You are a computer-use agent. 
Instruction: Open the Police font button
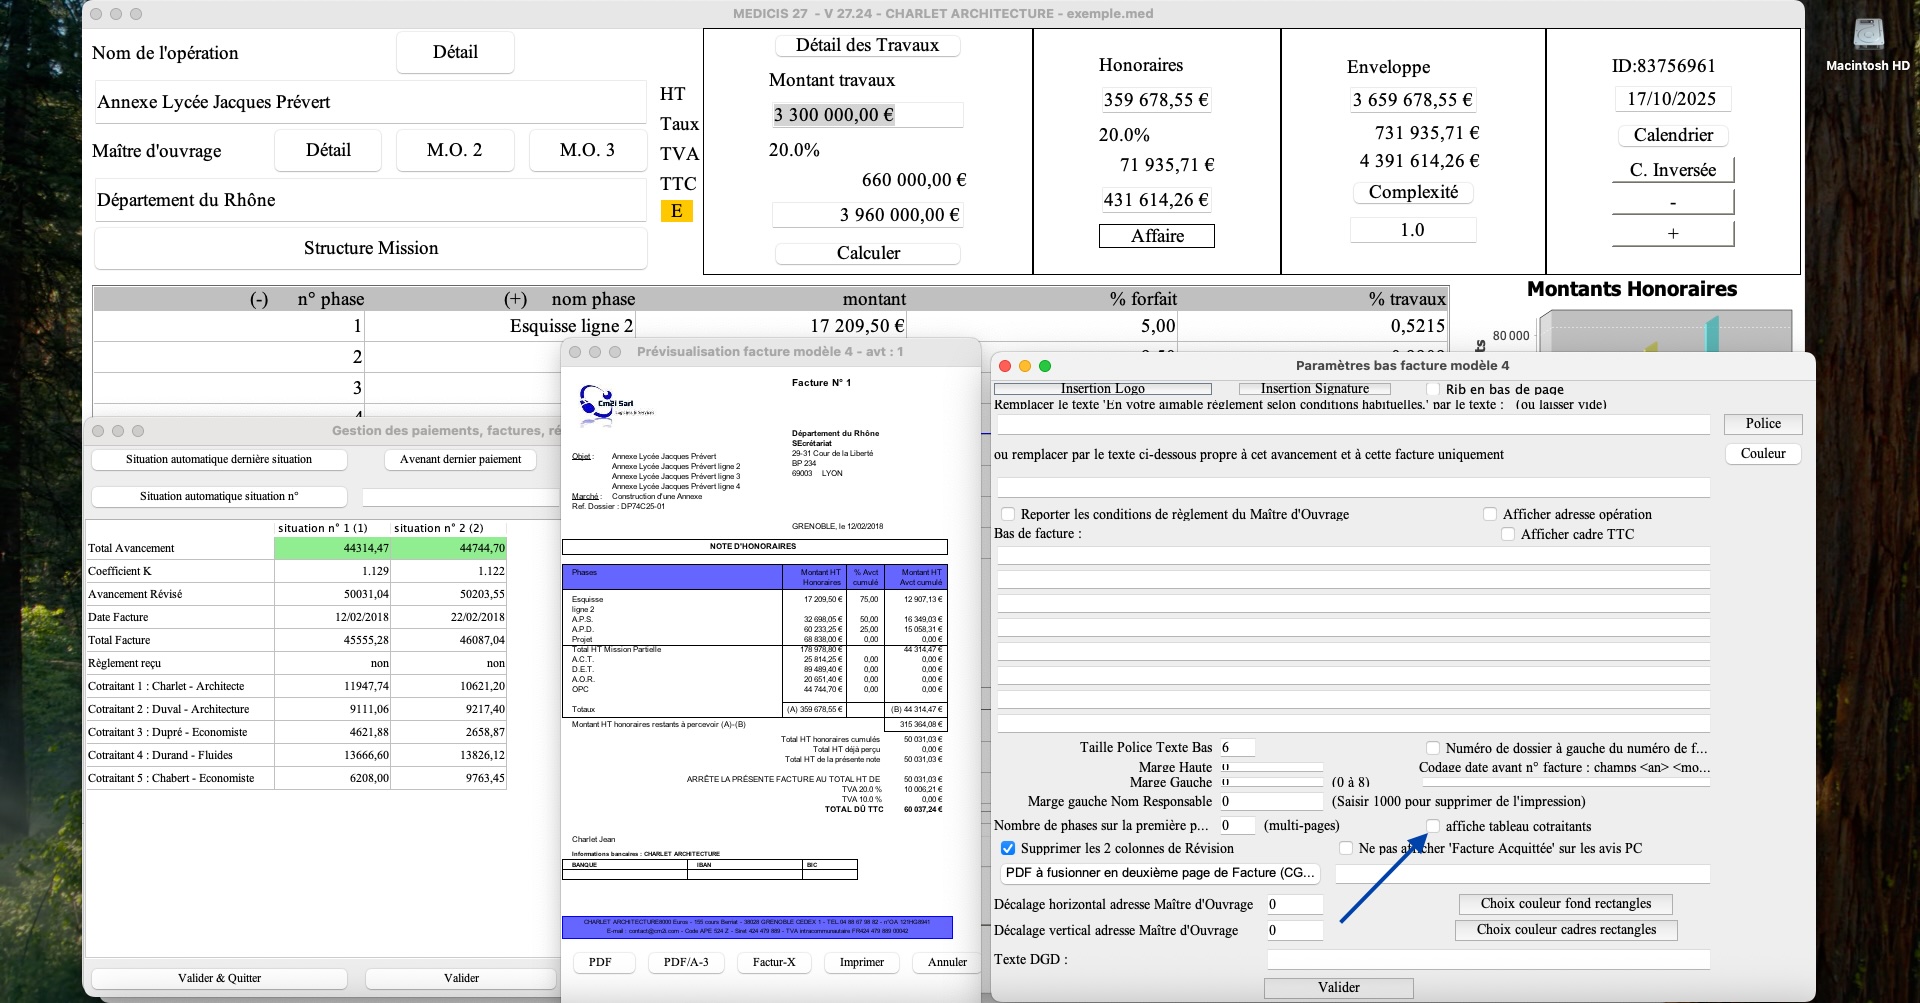[x=1763, y=424]
